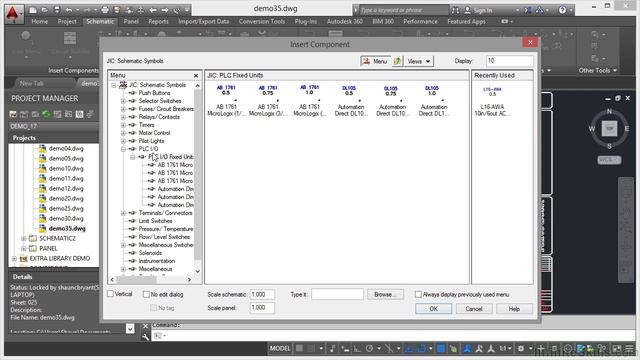This screenshot has height=360, width=640.
Task: Select AB 1761 0.5 MicroLogix symbol
Action: (226, 100)
